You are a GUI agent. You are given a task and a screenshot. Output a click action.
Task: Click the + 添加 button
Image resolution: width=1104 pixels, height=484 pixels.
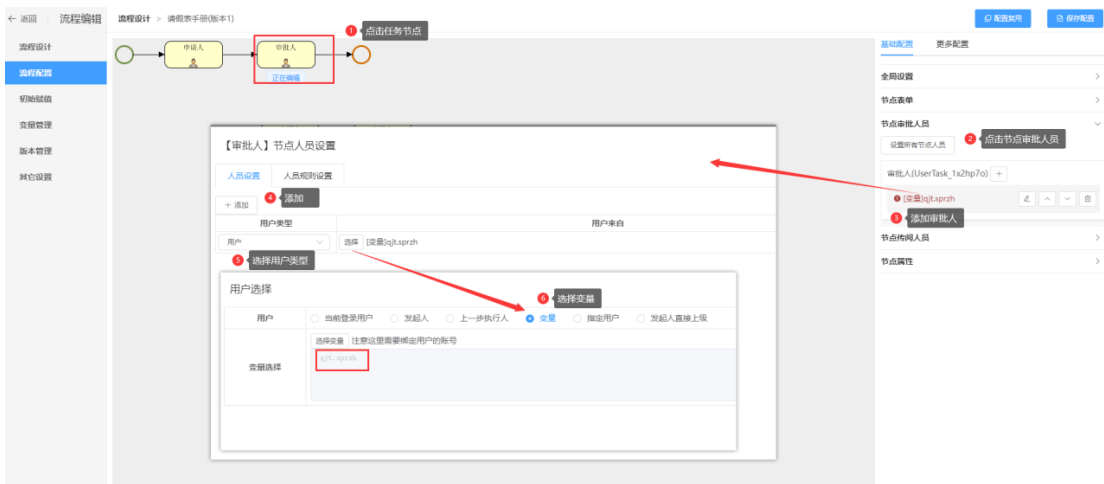237,205
